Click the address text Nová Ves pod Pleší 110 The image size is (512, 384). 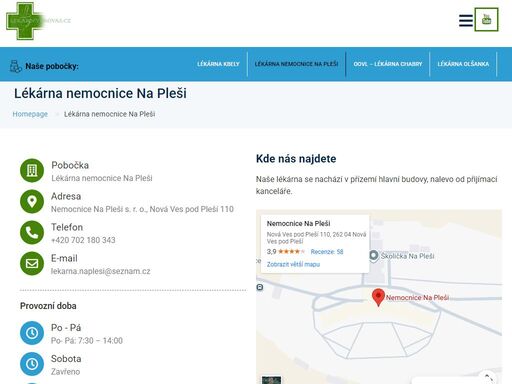pos(192,209)
